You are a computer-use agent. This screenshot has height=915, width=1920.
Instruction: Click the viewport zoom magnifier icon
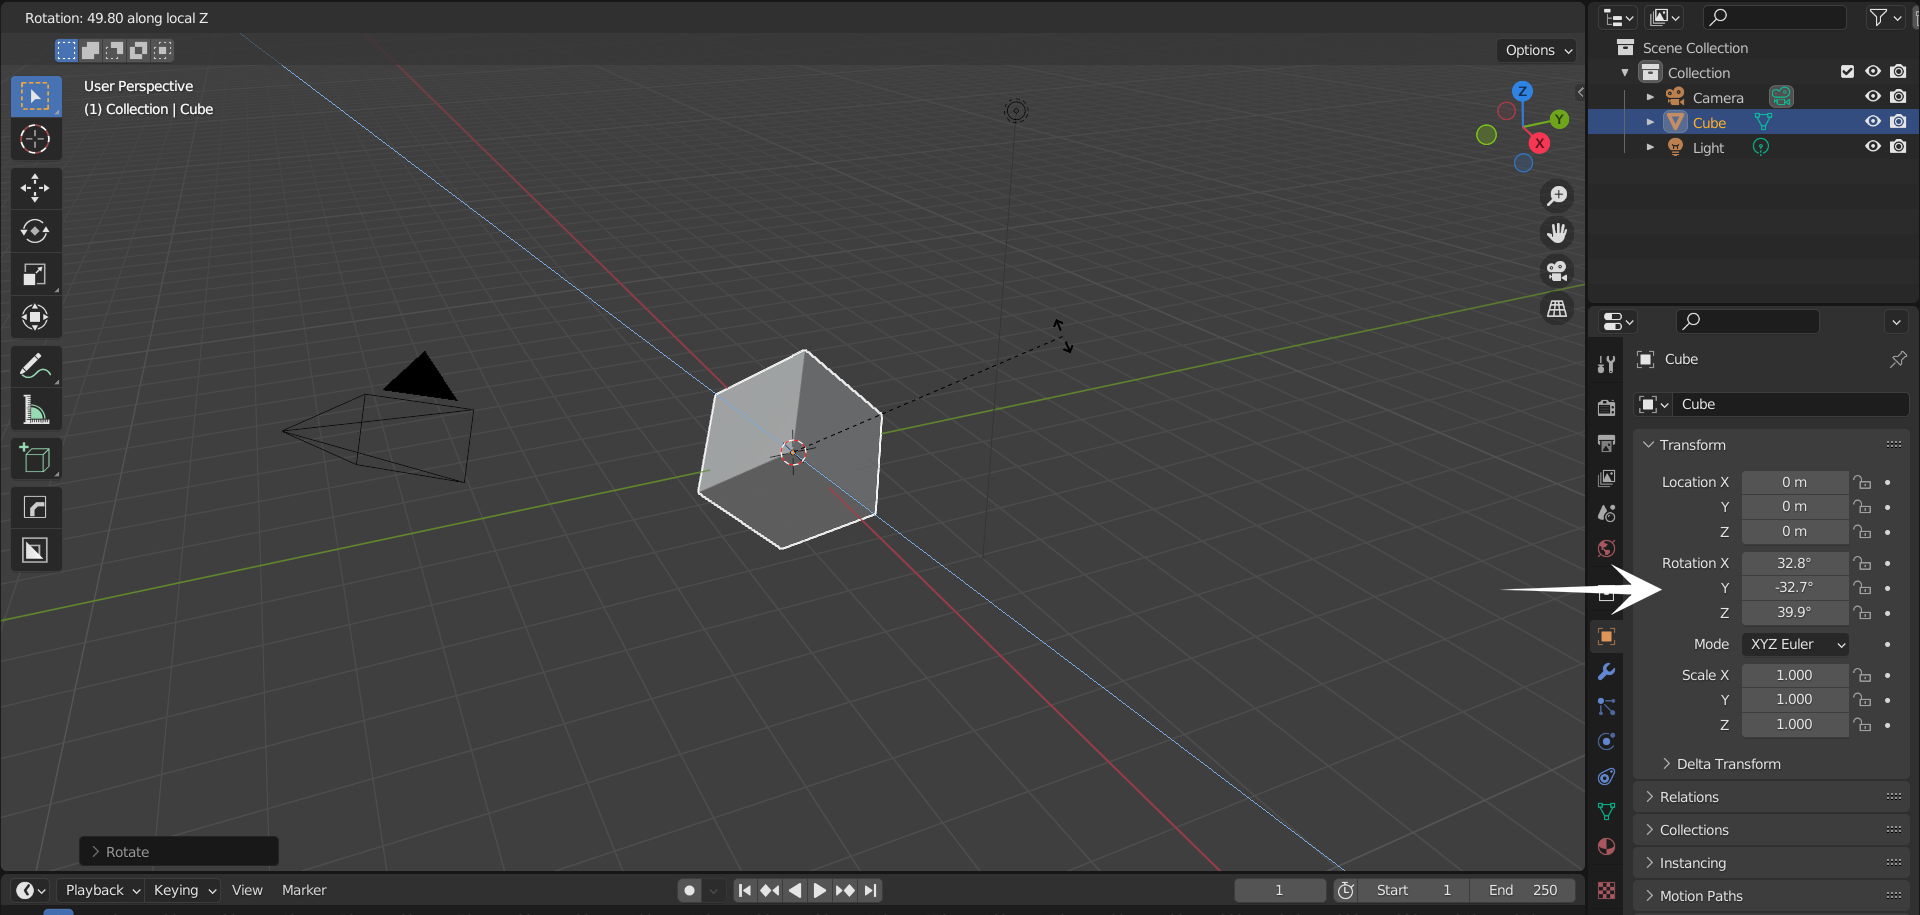click(x=1557, y=196)
